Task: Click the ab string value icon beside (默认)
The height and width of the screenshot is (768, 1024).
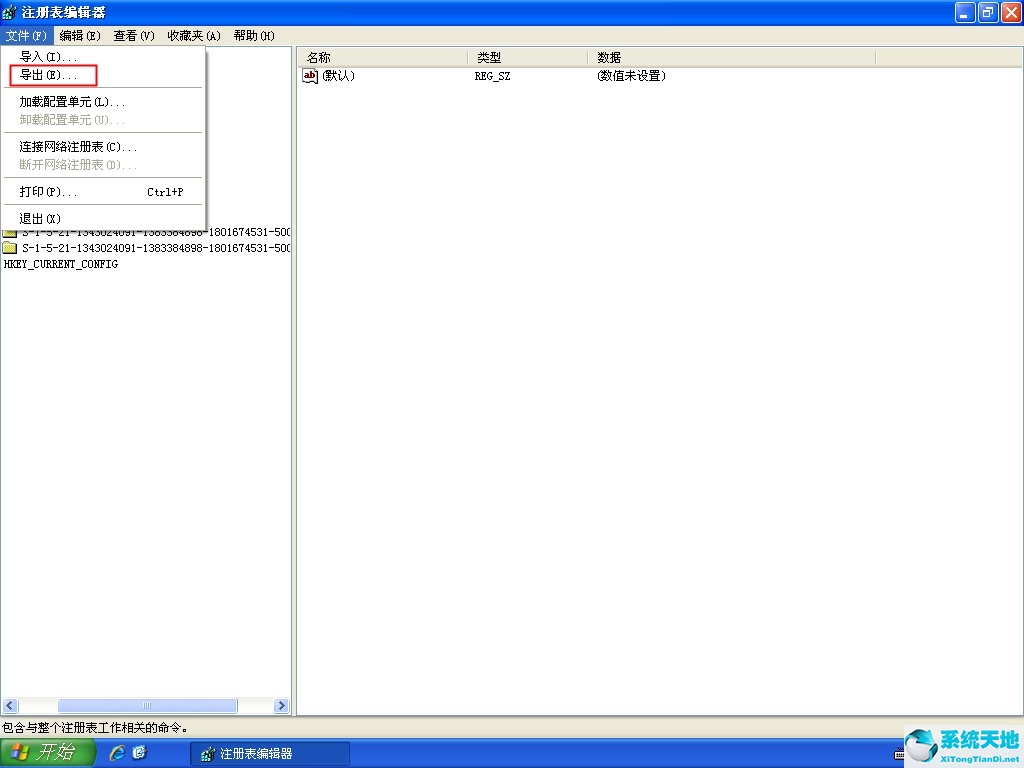Action: (307, 76)
